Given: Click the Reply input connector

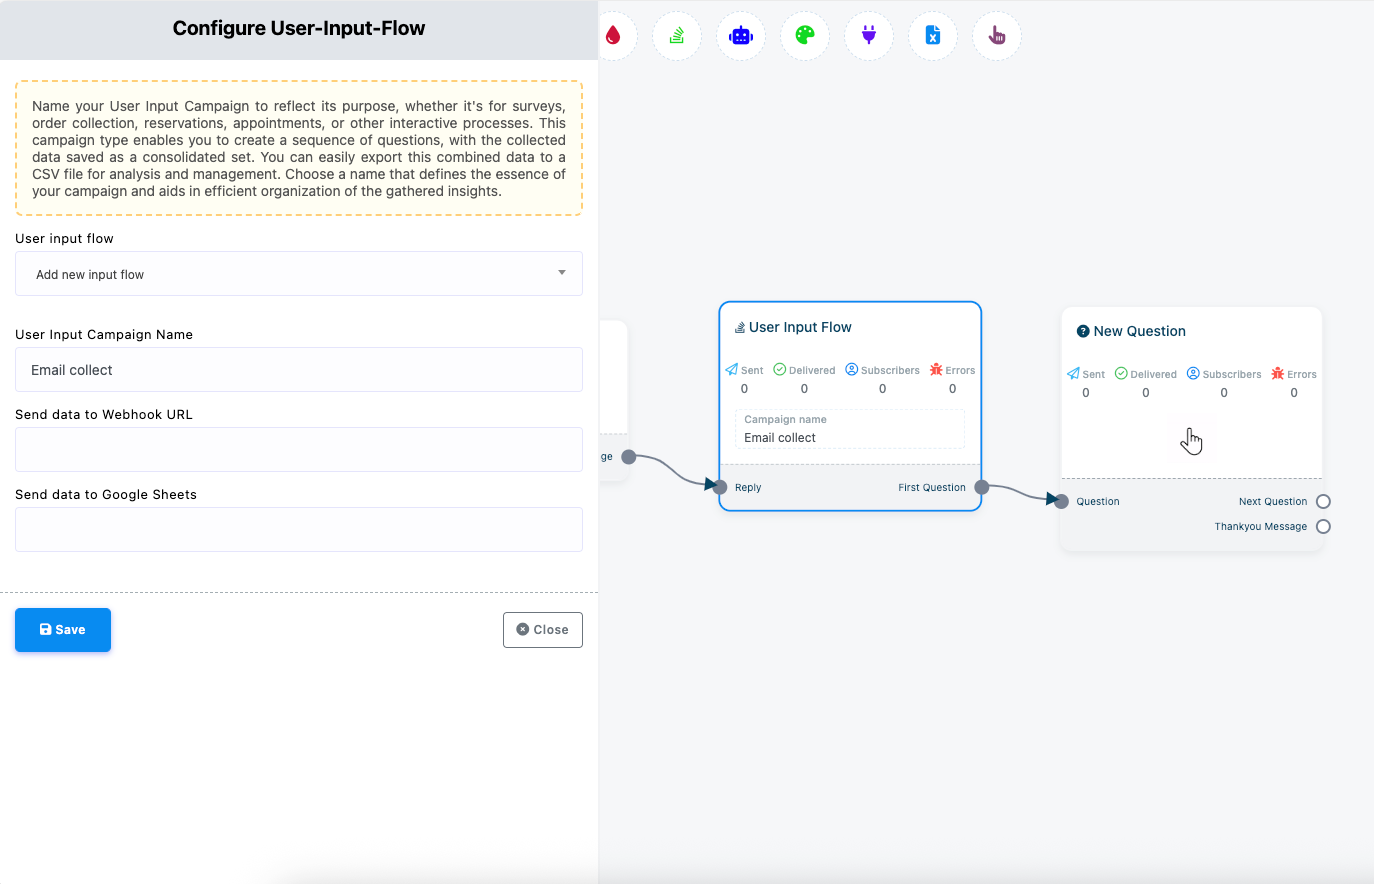Looking at the screenshot, I should click(720, 487).
